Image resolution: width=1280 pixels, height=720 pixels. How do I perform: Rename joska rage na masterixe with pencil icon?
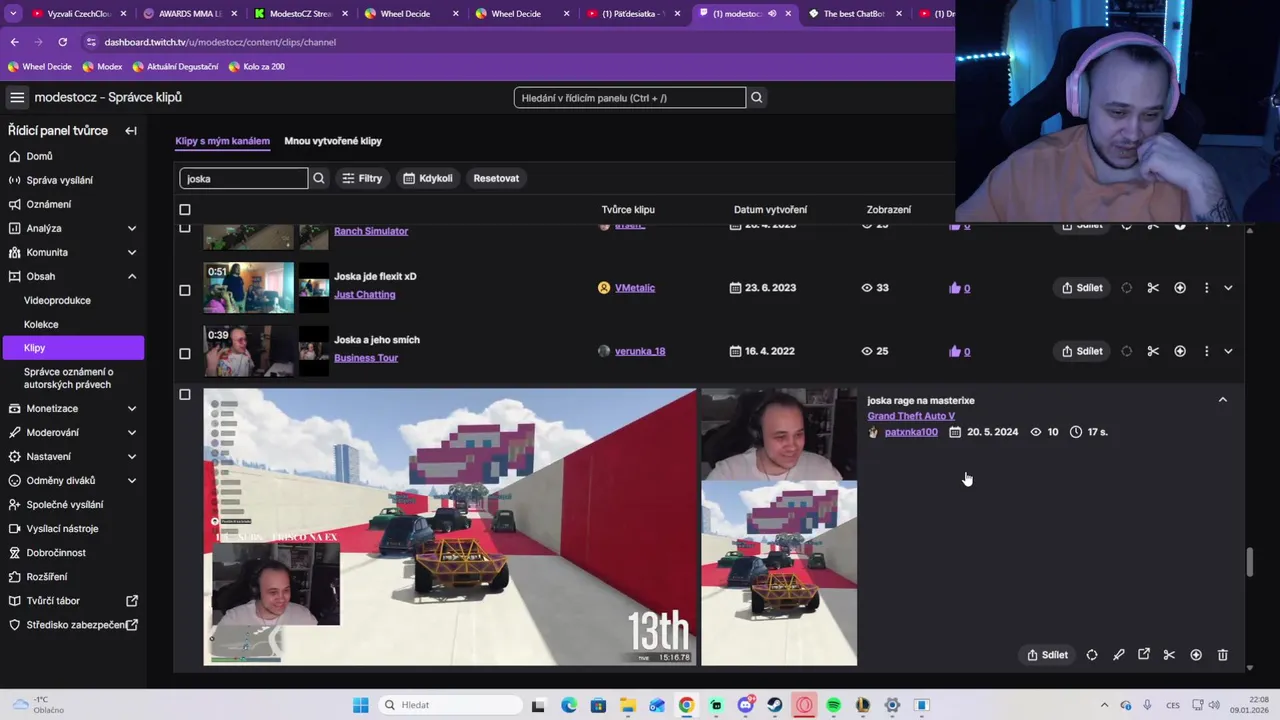pyautogui.click(x=1119, y=655)
